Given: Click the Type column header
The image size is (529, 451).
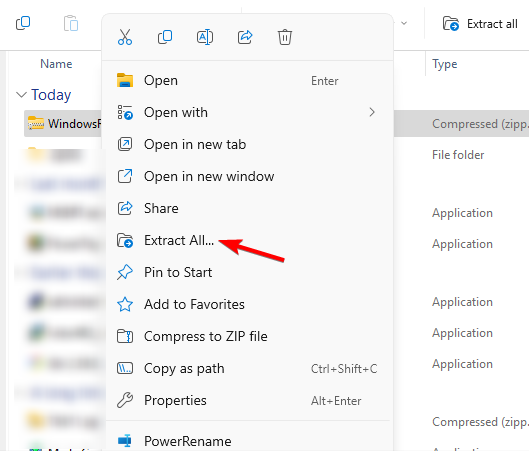Looking at the screenshot, I should click(445, 64).
